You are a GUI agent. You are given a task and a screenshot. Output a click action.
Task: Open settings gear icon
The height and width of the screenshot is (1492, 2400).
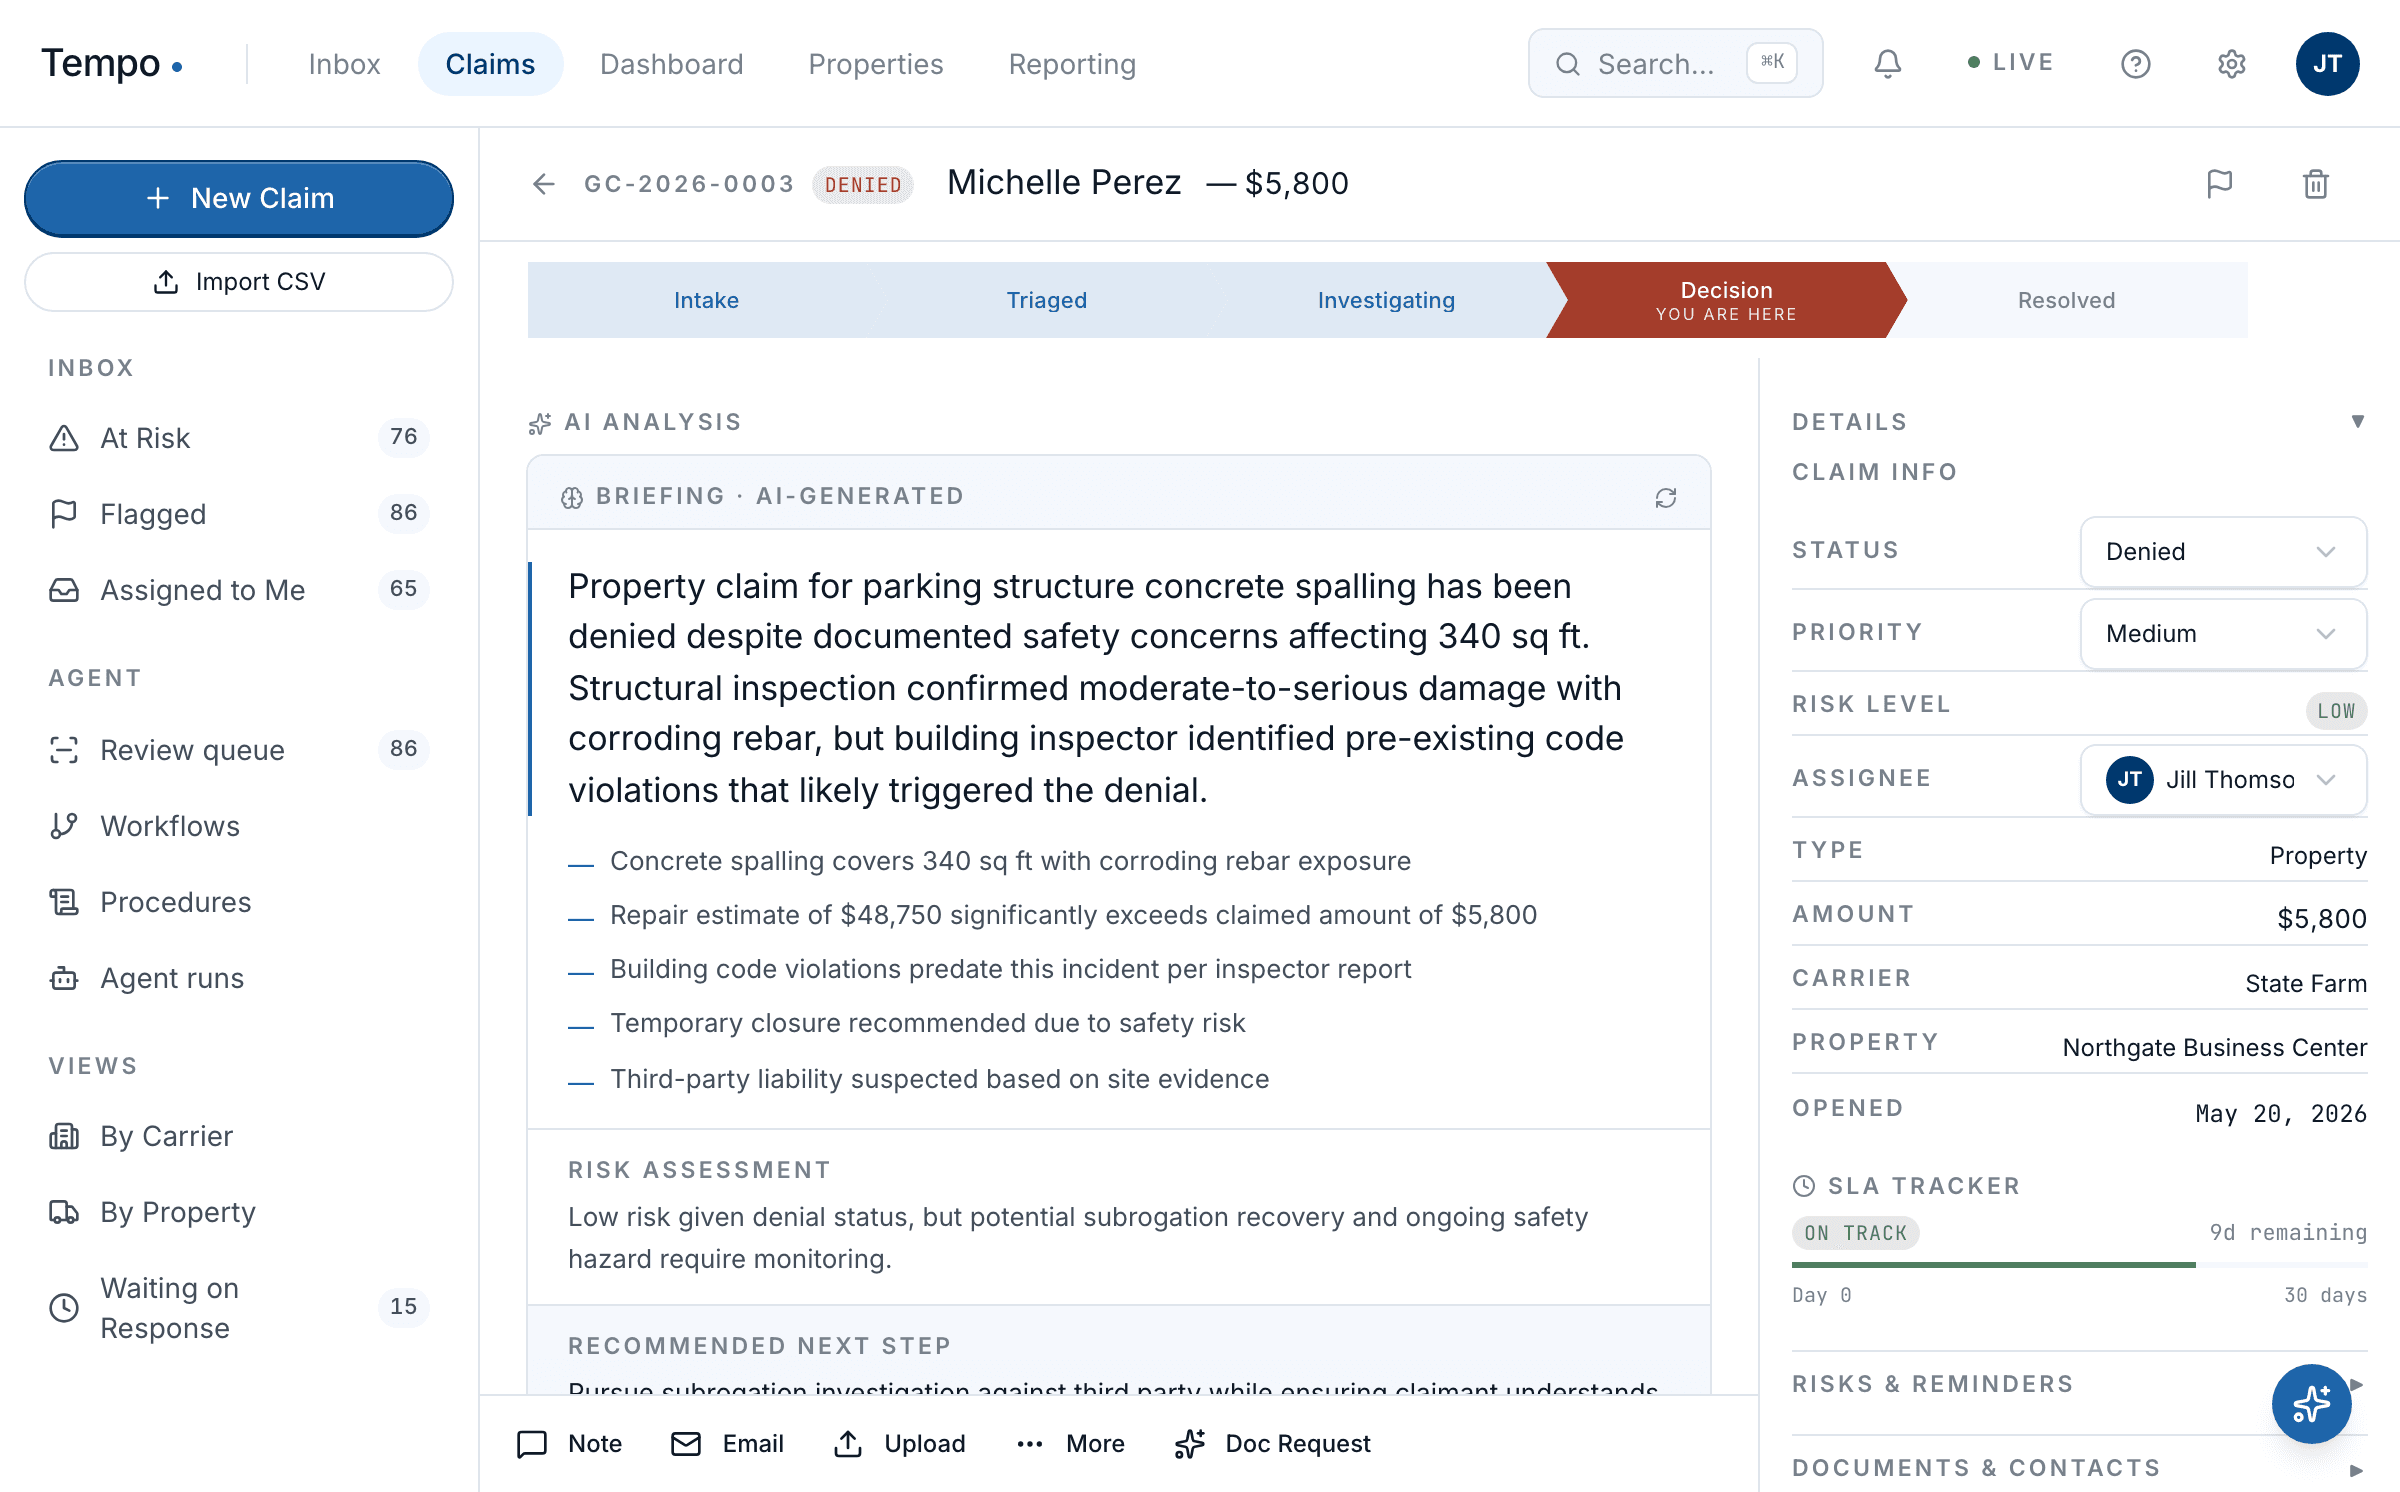(2231, 64)
